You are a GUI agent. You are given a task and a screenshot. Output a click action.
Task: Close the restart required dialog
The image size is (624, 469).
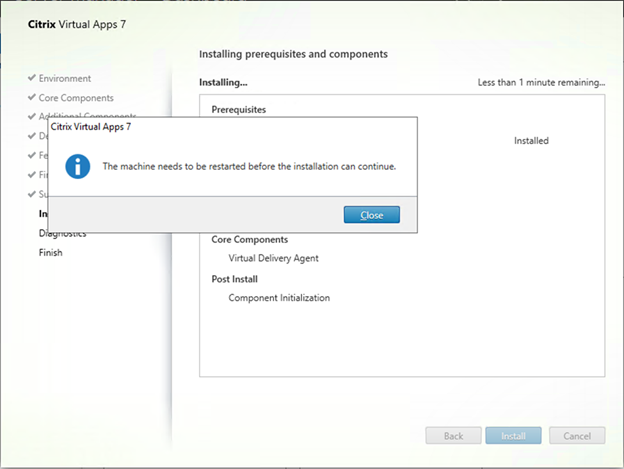pos(372,215)
